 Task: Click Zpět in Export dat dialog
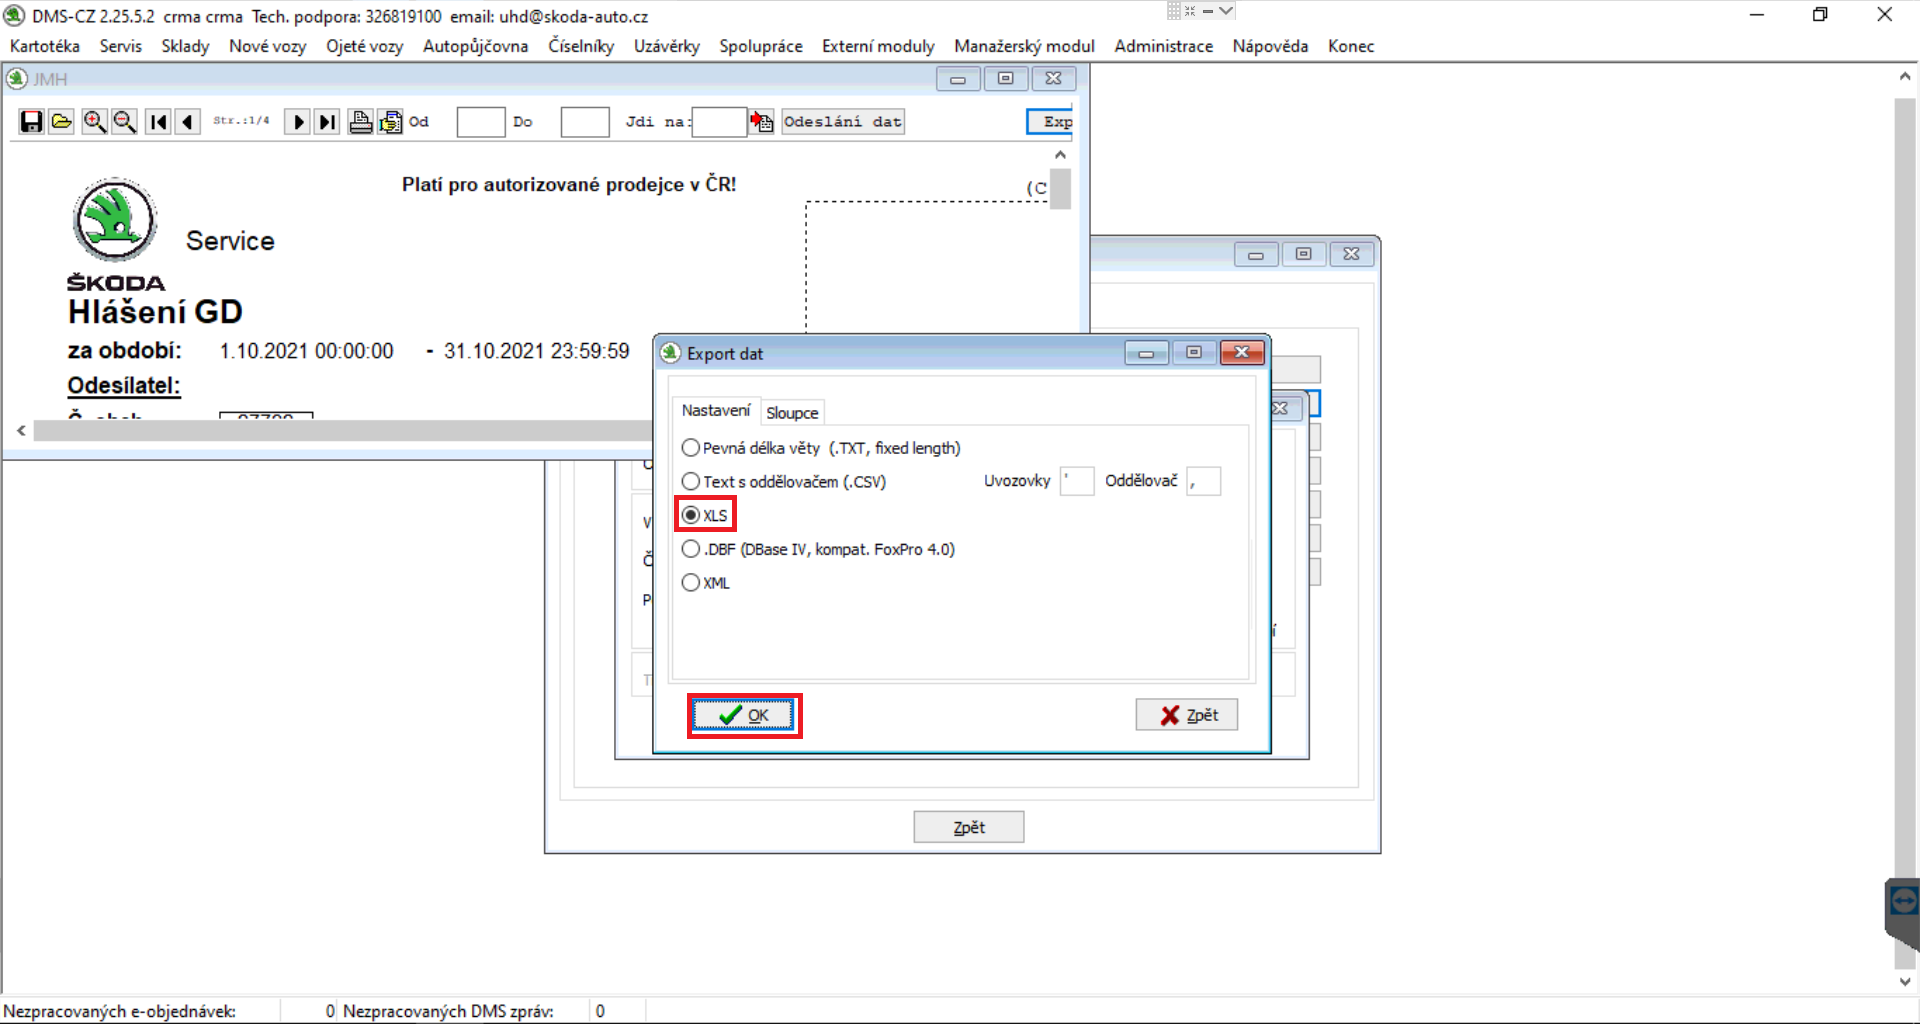(1186, 715)
